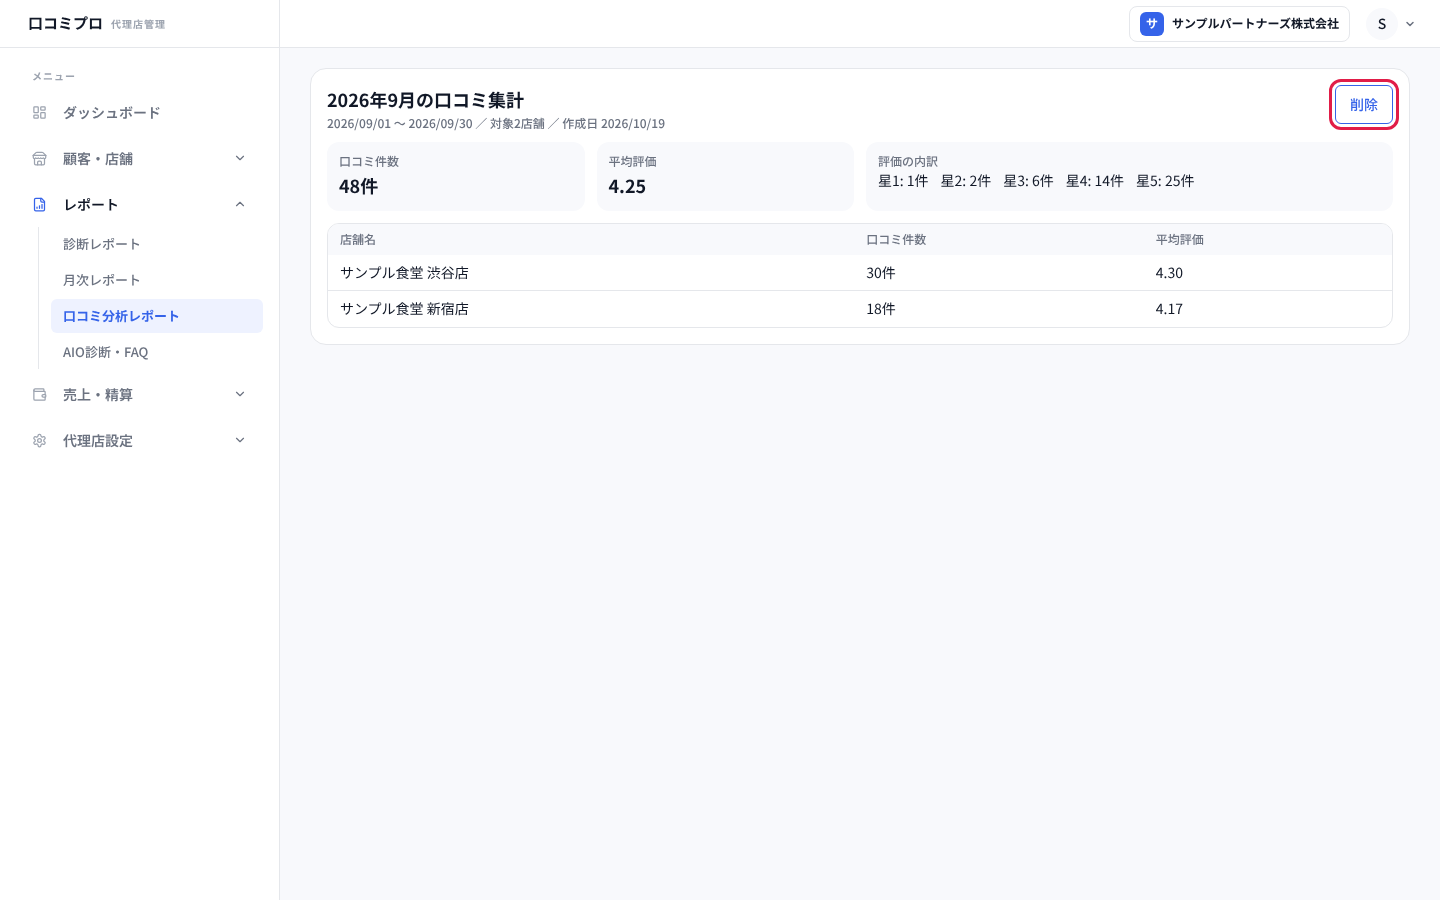Expand the 売上・精算 chevron
Image resolution: width=1440 pixels, height=900 pixels.
pyautogui.click(x=240, y=394)
